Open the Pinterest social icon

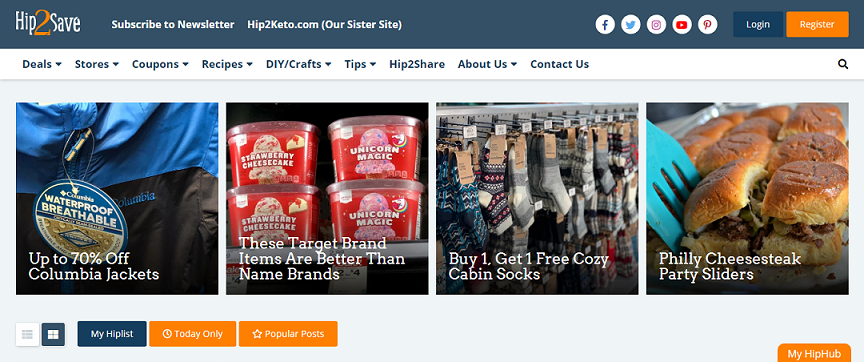(x=708, y=25)
